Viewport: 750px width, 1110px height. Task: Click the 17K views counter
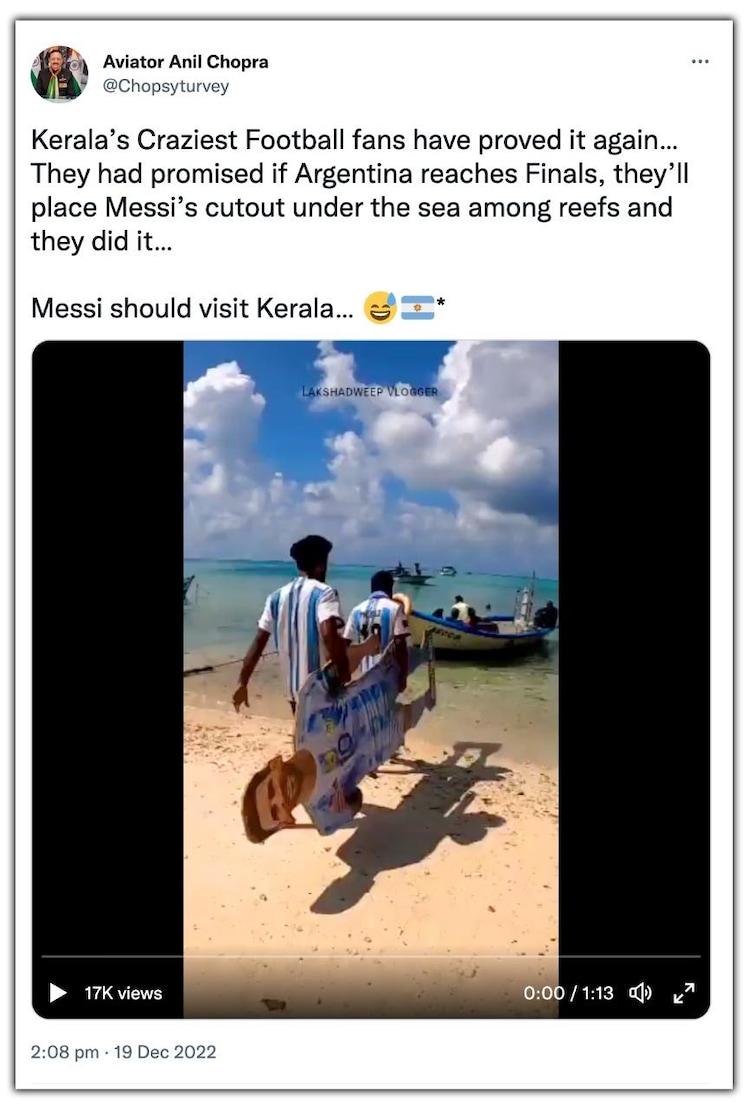pyautogui.click(x=123, y=993)
